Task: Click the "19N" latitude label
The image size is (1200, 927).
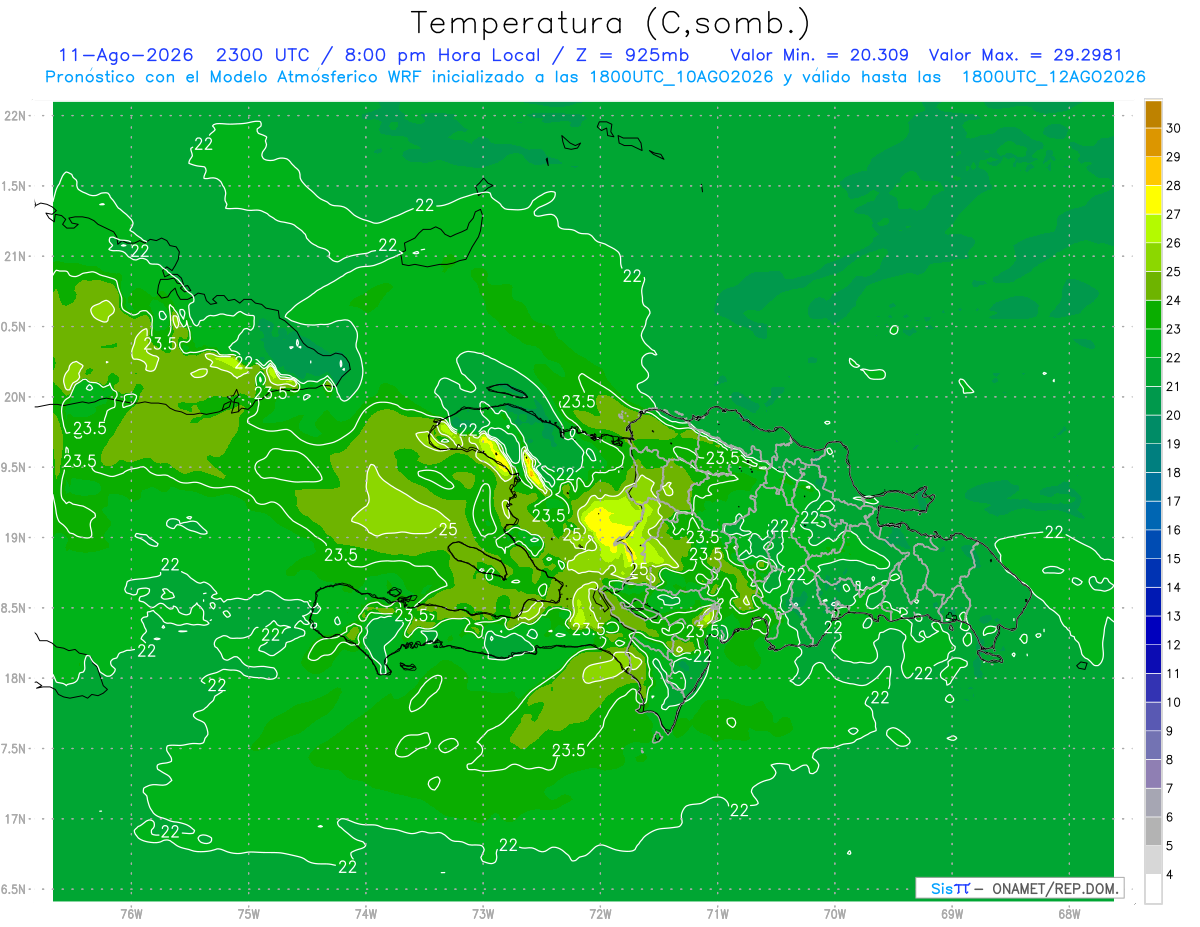Action: click(14, 537)
